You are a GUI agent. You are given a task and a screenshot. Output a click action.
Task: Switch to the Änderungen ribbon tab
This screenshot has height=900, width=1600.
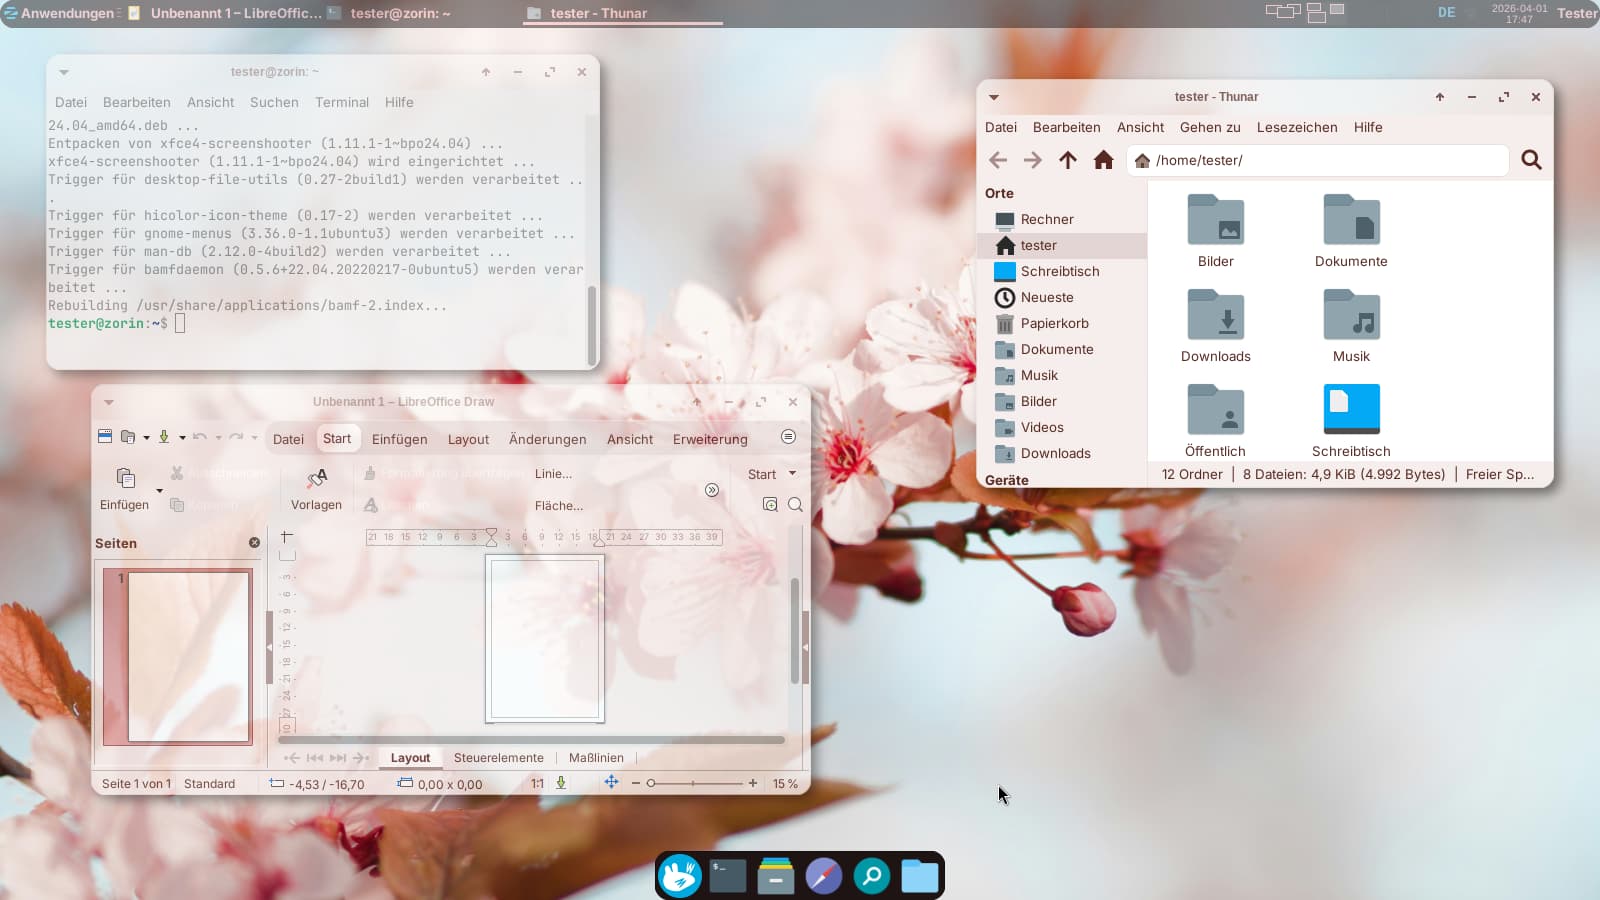click(547, 439)
